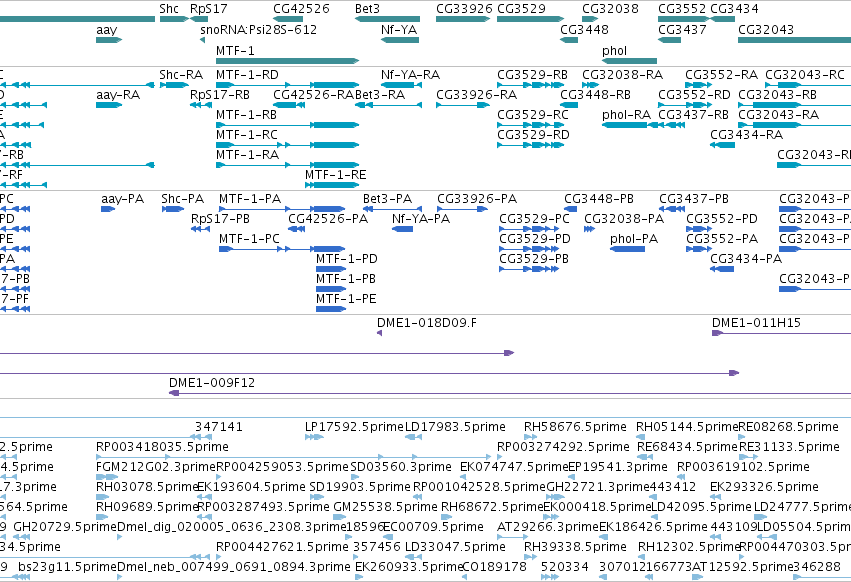851x582 pixels.
Task: Select the CG42526 gene glyph
Action: 288,19
